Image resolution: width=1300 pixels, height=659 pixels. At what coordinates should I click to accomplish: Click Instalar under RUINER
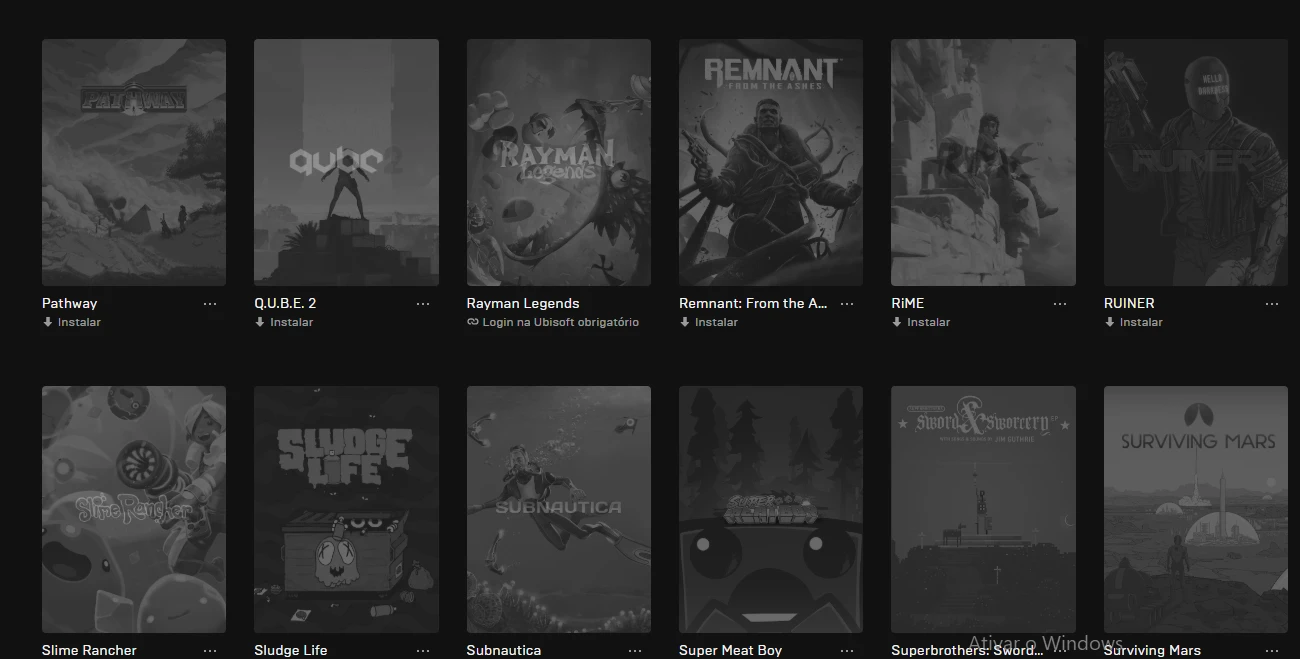click(x=1134, y=322)
